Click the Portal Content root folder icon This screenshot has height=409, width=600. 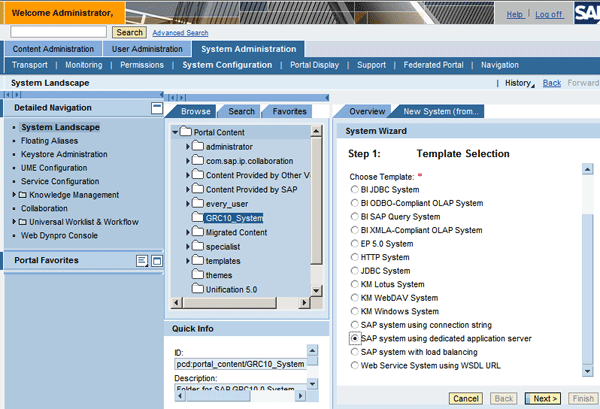(x=186, y=132)
